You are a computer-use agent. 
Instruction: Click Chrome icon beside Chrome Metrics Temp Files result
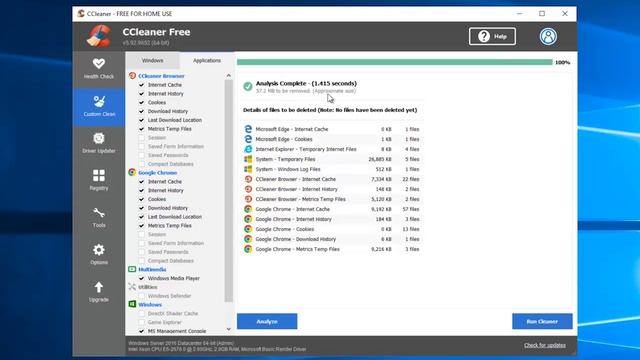click(x=248, y=249)
